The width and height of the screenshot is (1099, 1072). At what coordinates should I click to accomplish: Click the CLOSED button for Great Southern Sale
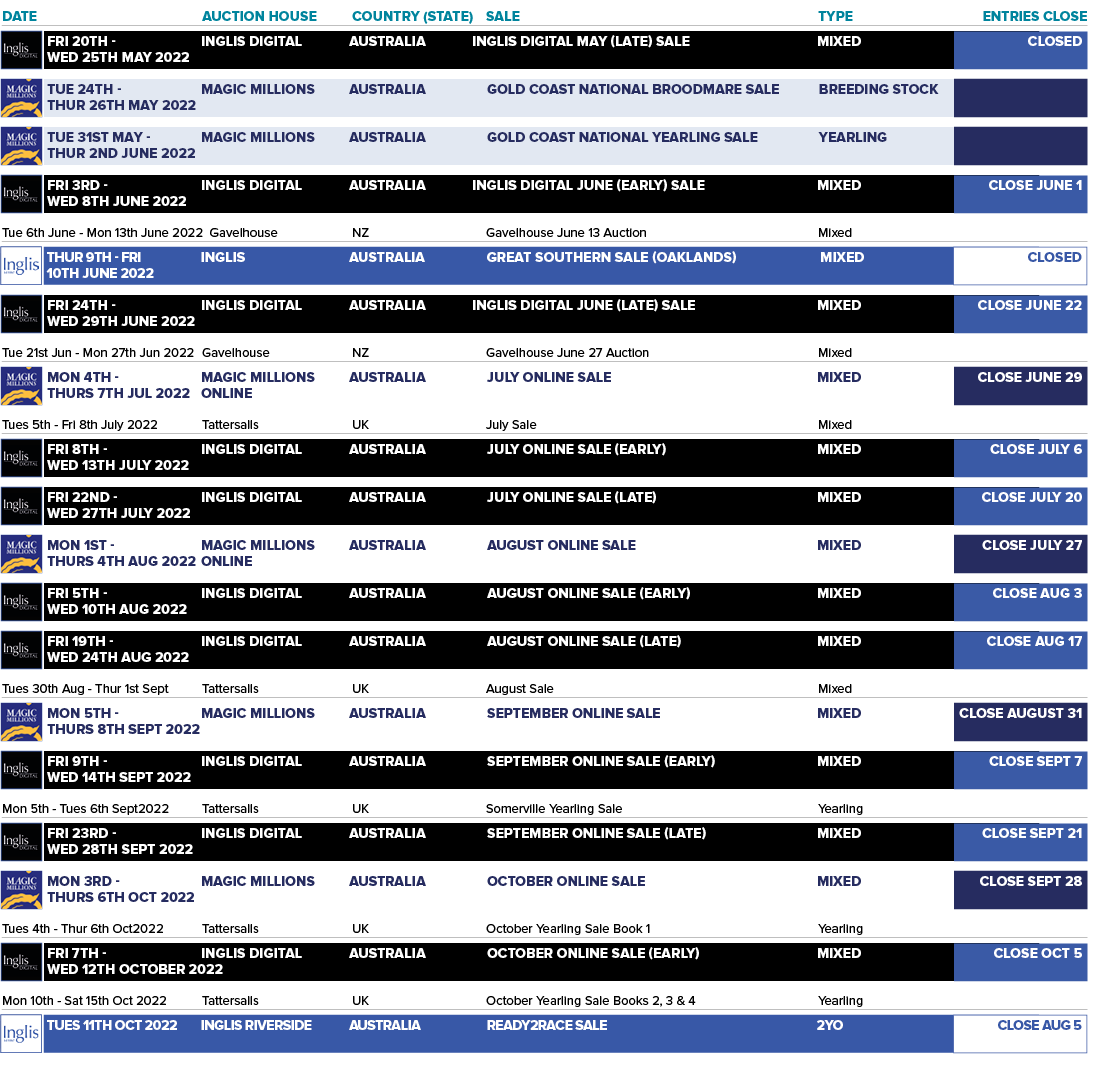1020,266
